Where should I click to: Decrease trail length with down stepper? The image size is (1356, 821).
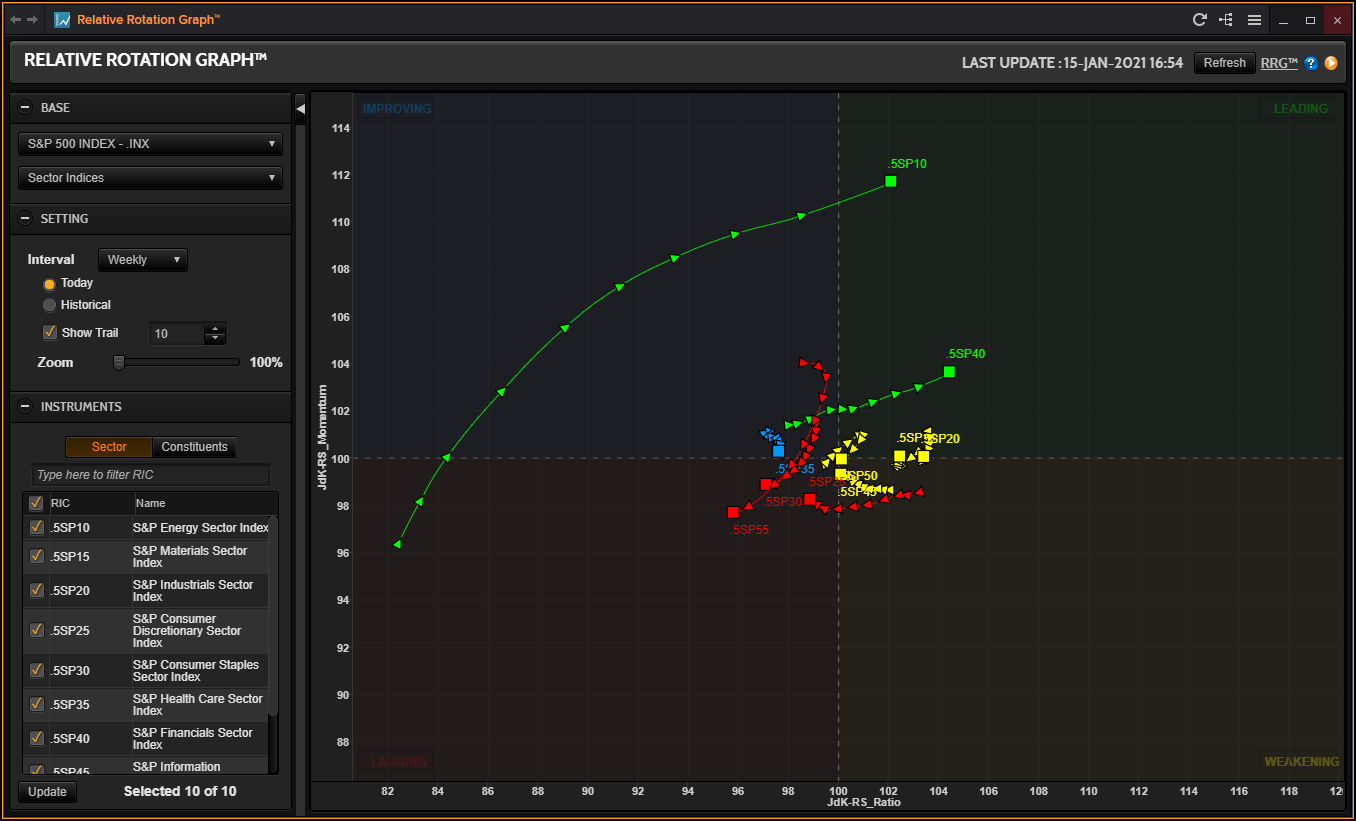coord(215,338)
